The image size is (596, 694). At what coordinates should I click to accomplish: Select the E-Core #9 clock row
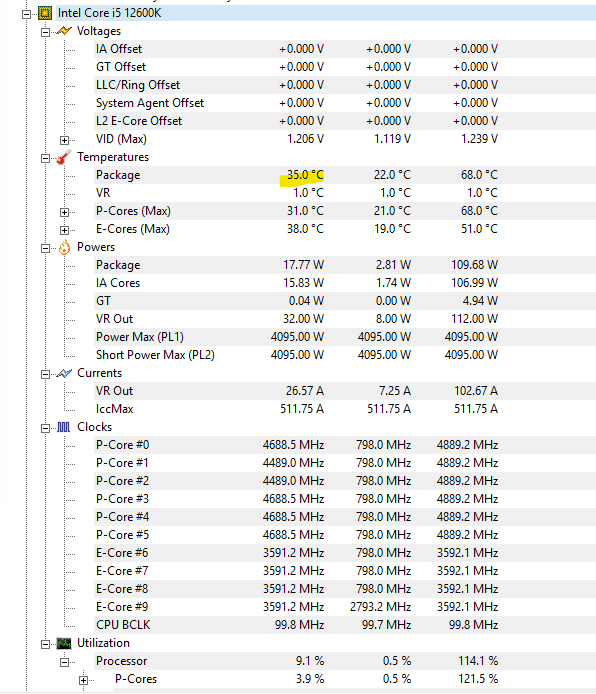tap(345, 607)
